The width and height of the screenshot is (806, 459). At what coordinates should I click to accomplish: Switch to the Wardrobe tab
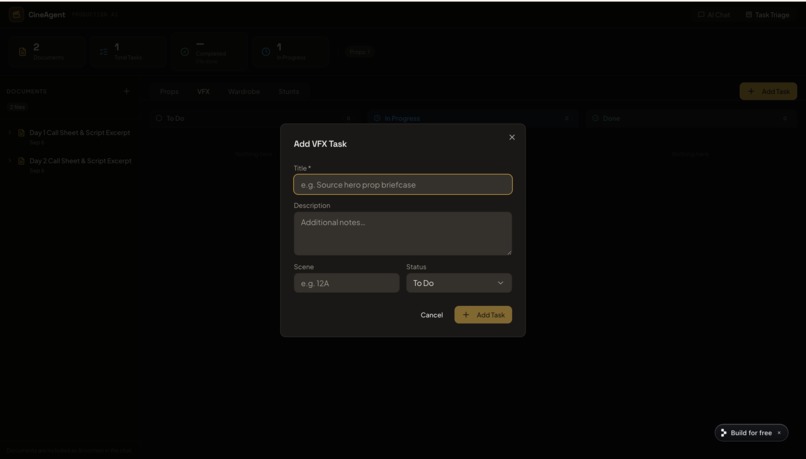tap(244, 91)
